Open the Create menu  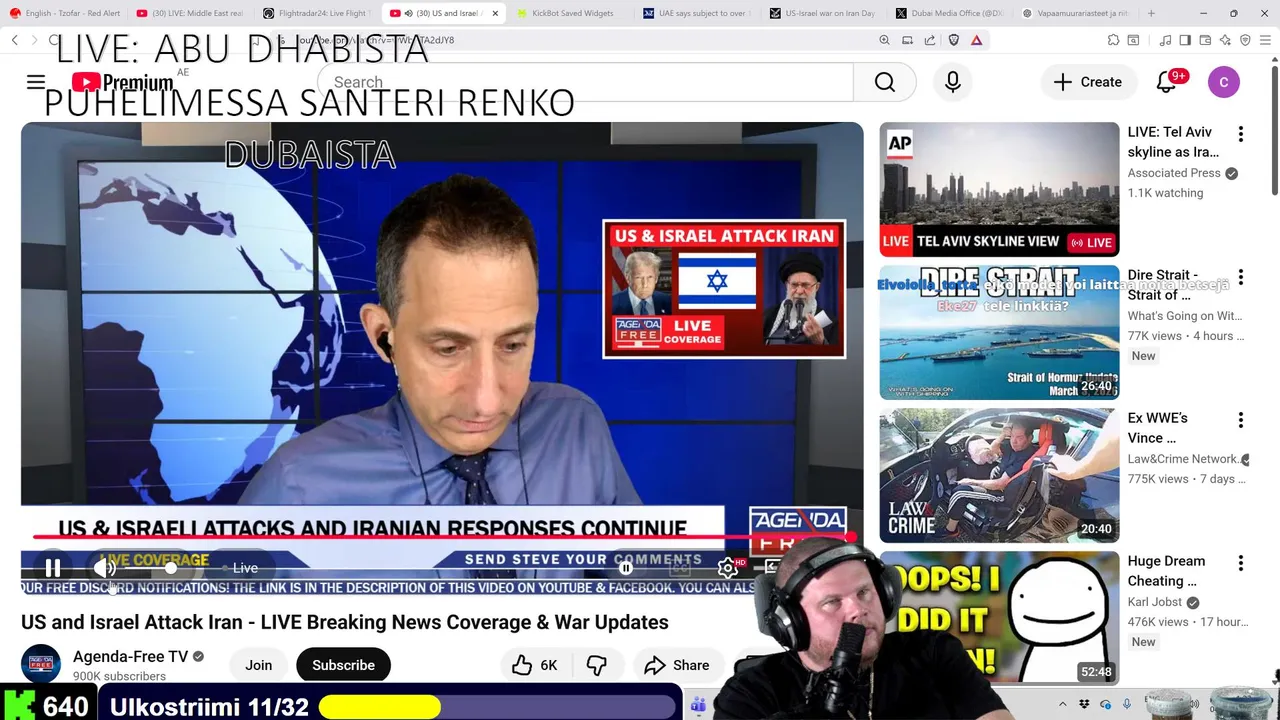pyautogui.click(x=1088, y=82)
